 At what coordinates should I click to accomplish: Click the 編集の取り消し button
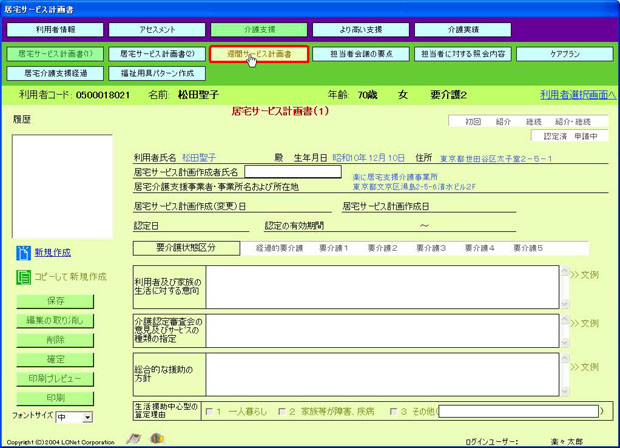pos(55,321)
